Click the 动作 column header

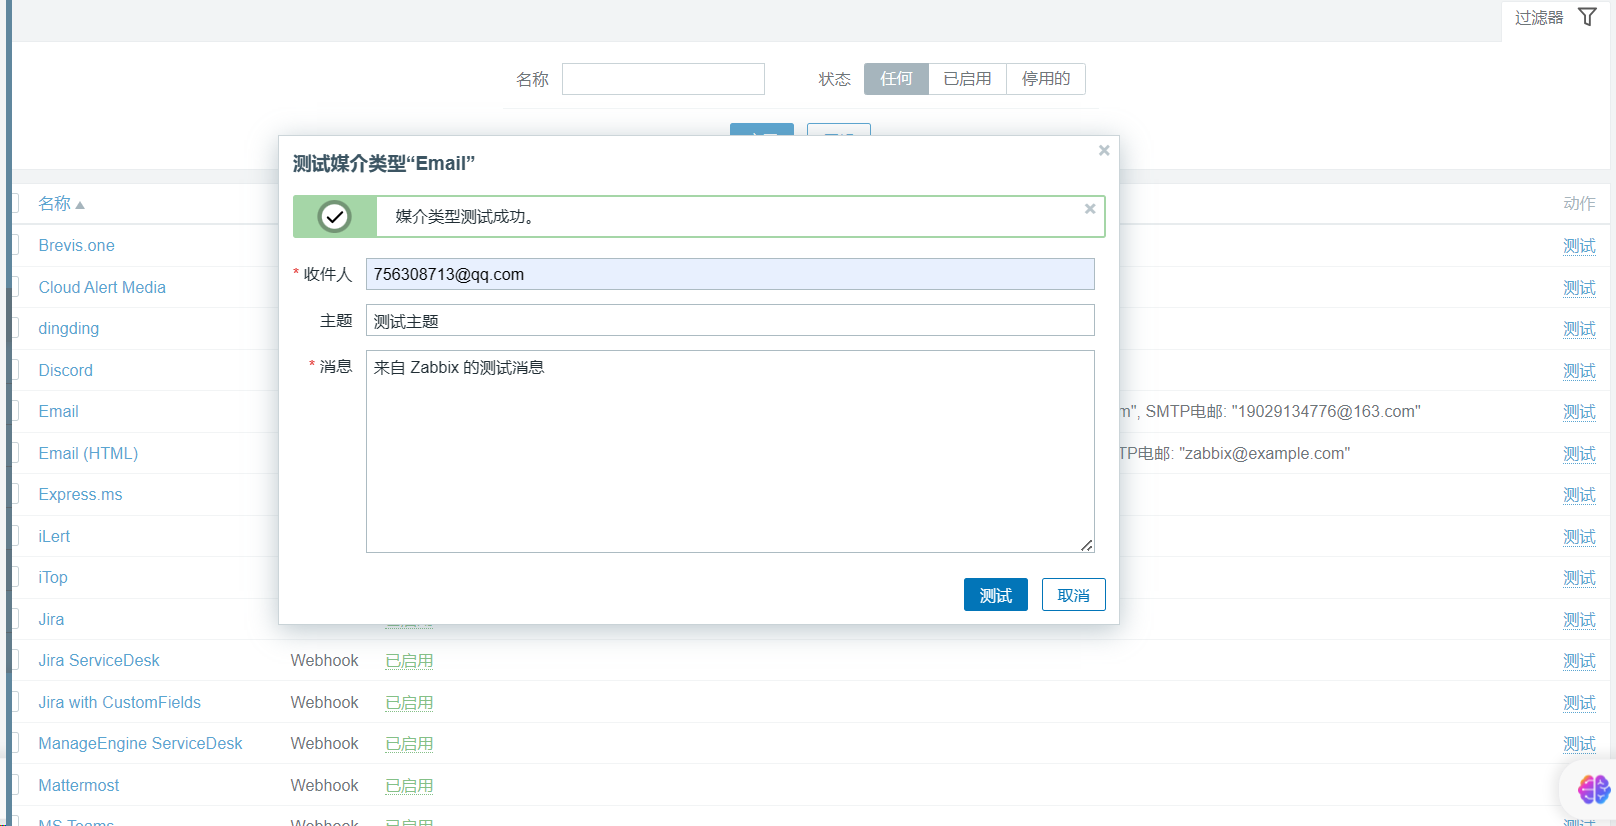tap(1579, 204)
